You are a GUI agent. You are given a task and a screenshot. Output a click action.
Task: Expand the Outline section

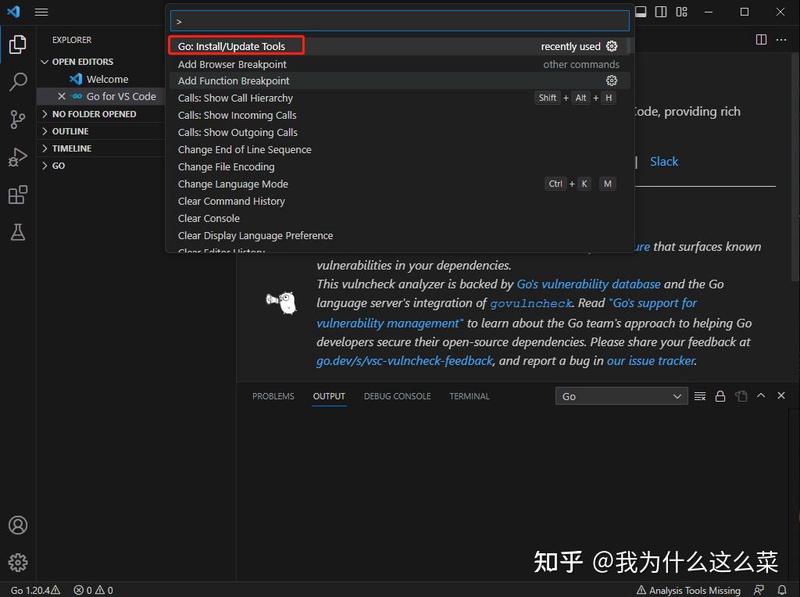(101, 131)
